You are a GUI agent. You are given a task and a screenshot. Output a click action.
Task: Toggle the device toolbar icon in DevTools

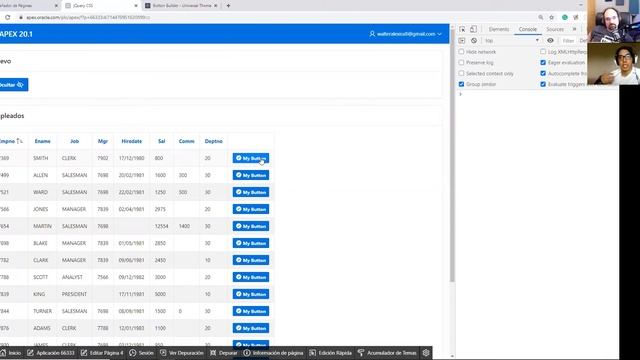tap(473, 29)
